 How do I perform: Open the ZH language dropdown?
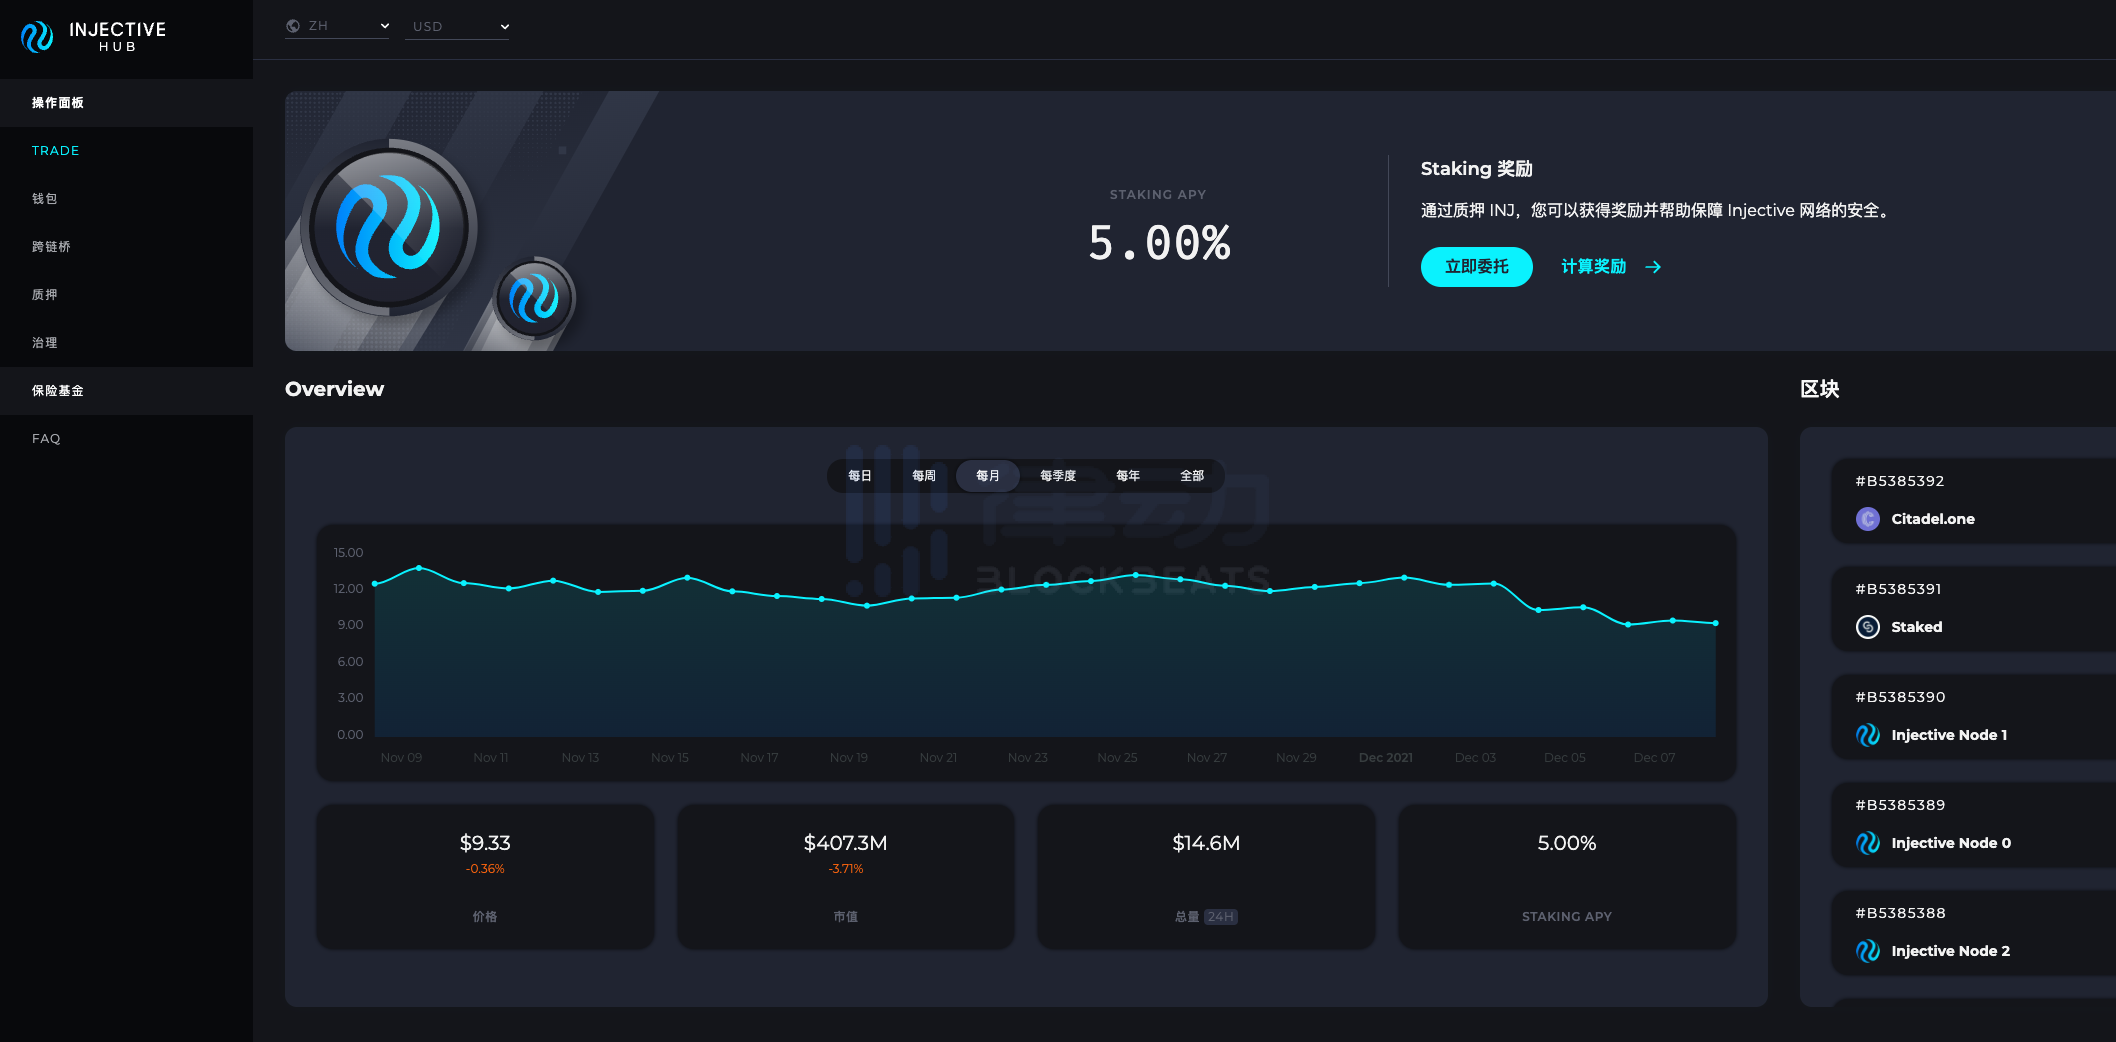(337, 26)
